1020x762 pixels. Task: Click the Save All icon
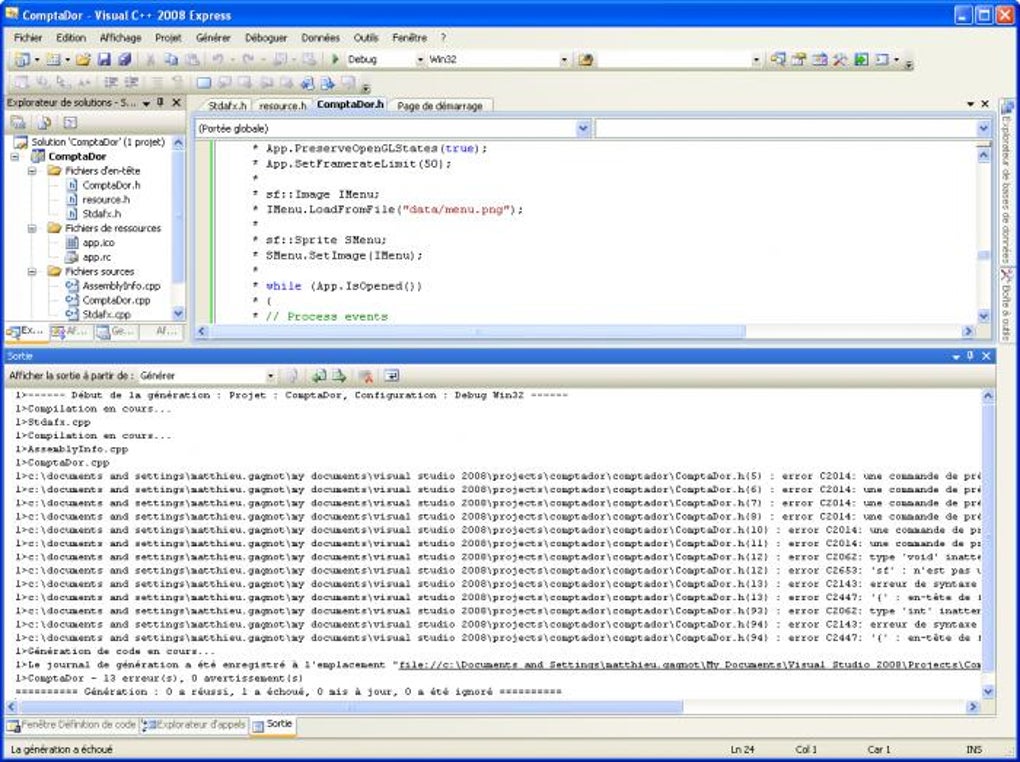click(x=124, y=60)
